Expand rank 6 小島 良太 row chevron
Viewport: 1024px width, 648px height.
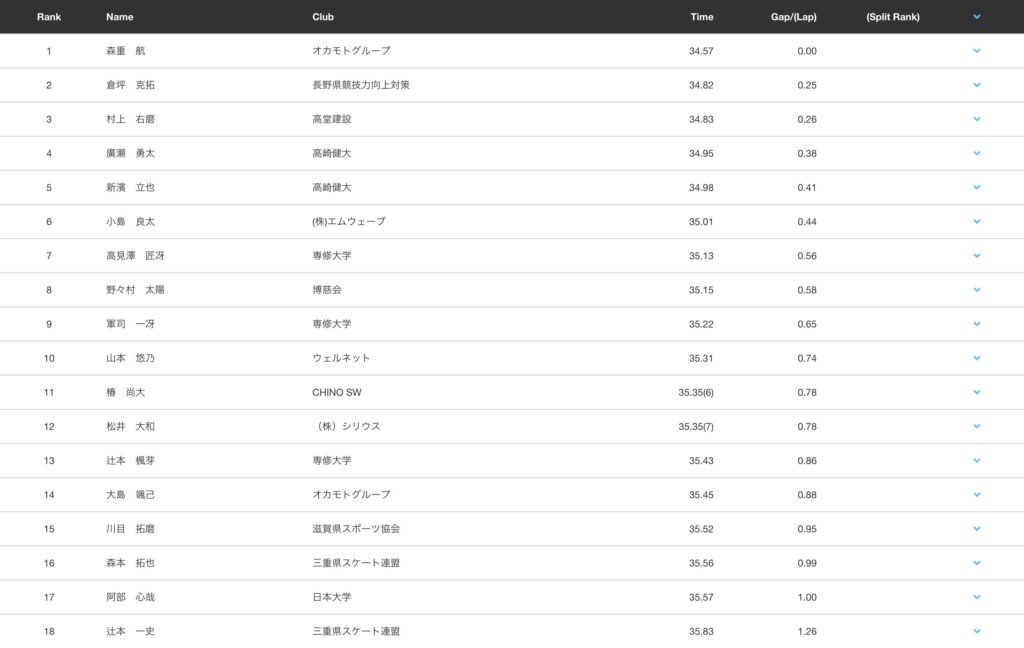(x=976, y=221)
